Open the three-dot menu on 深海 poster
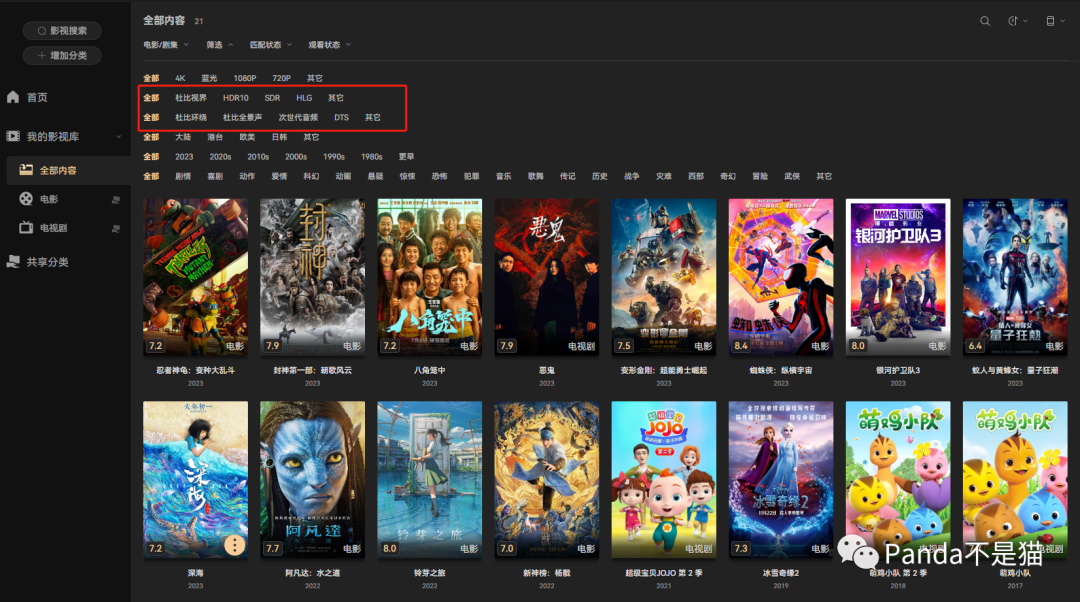Viewport: 1080px width, 602px height. (x=234, y=546)
